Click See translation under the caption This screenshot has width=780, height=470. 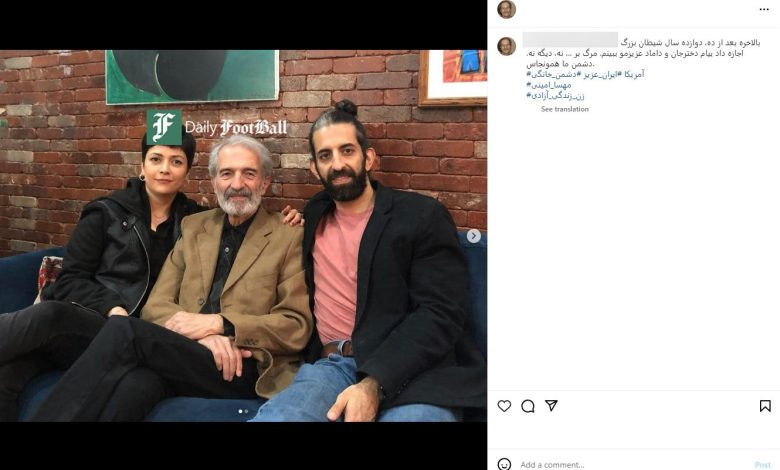pos(565,109)
